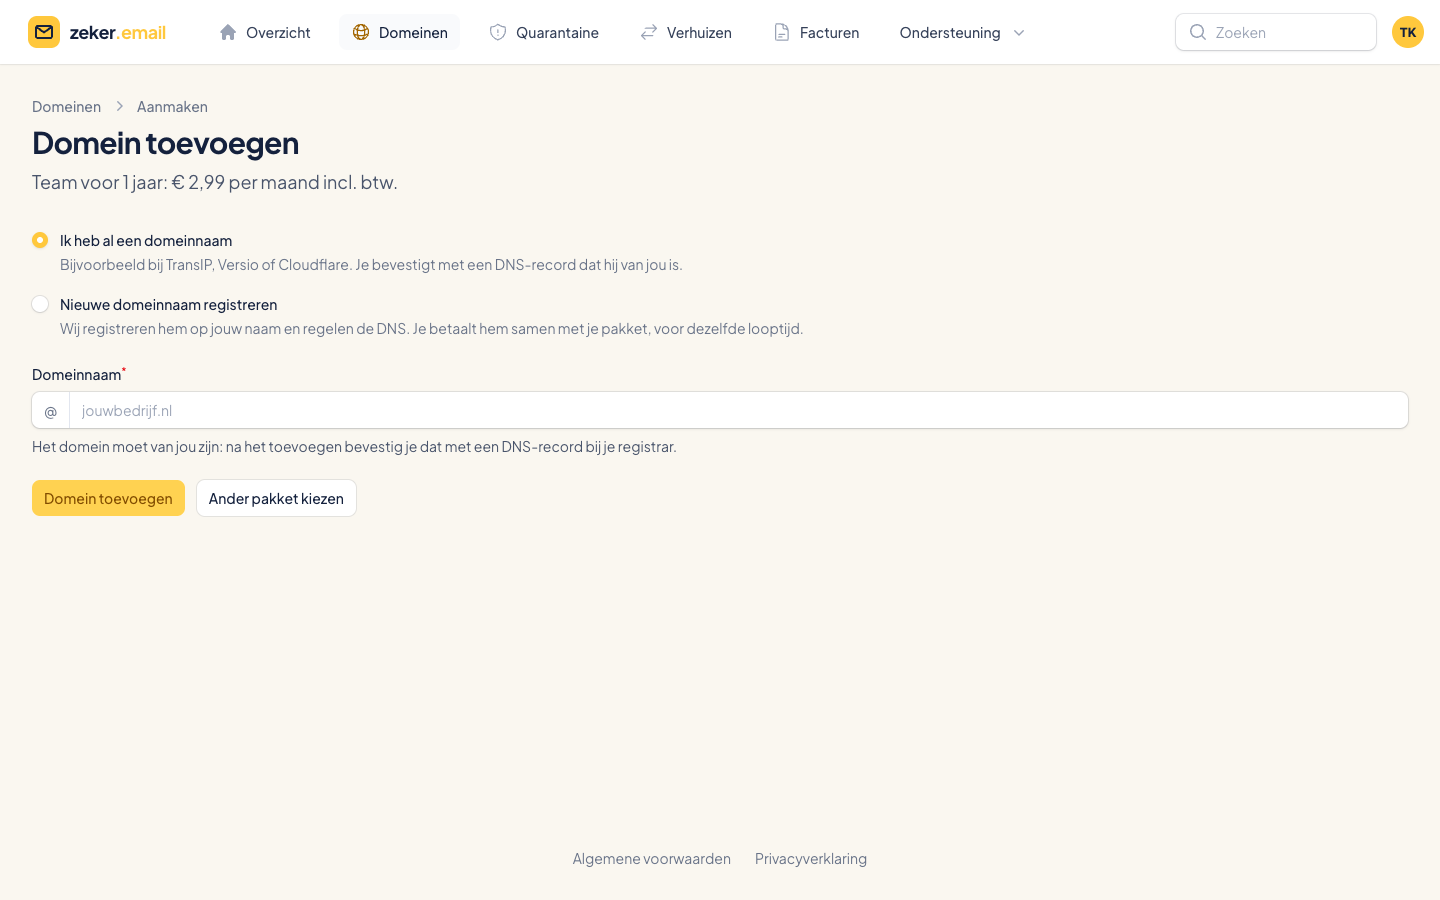This screenshot has height=900, width=1440.
Task: Click the Domeinen breadcrumb link
Action: pos(66,106)
